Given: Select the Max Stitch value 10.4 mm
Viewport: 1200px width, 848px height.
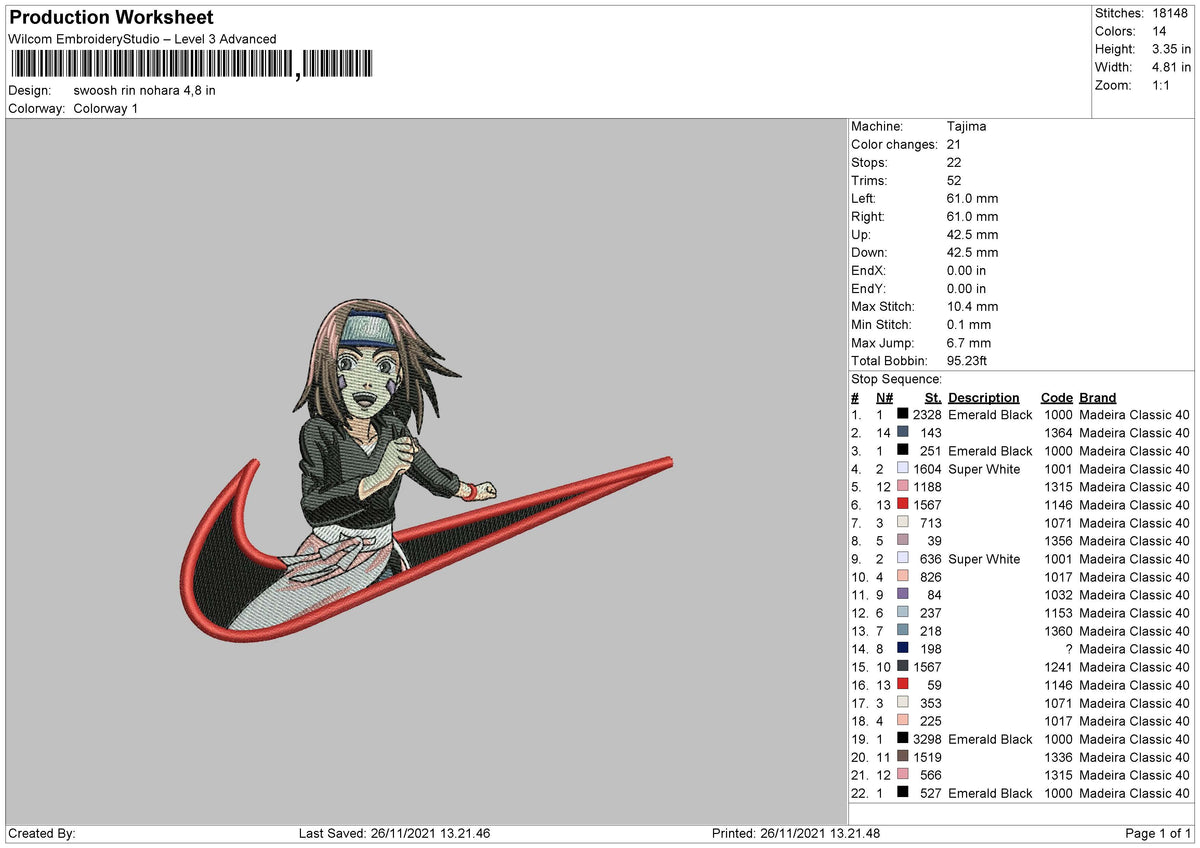Looking at the screenshot, I should pos(972,306).
